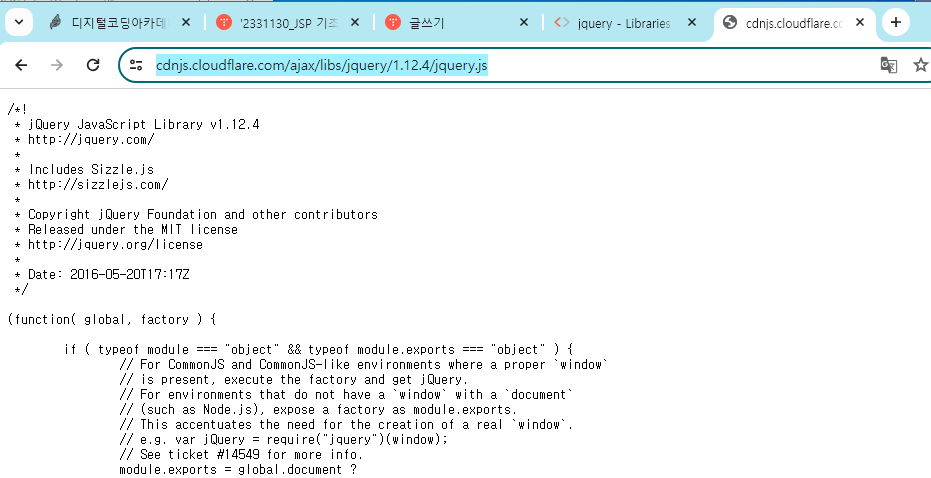The image size is (931, 478).
Task: Bookmark this page with the star icon
Action: click(921, 65)
